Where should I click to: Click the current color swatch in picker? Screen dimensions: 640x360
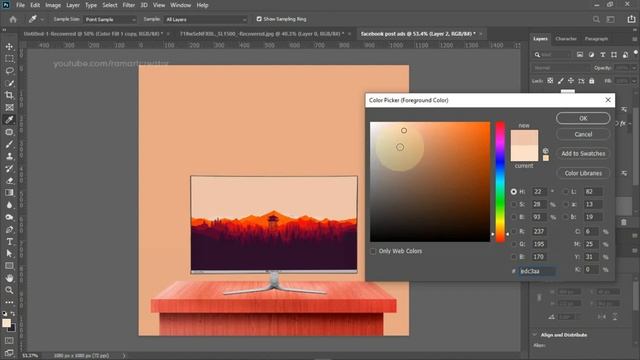(524, 153)
